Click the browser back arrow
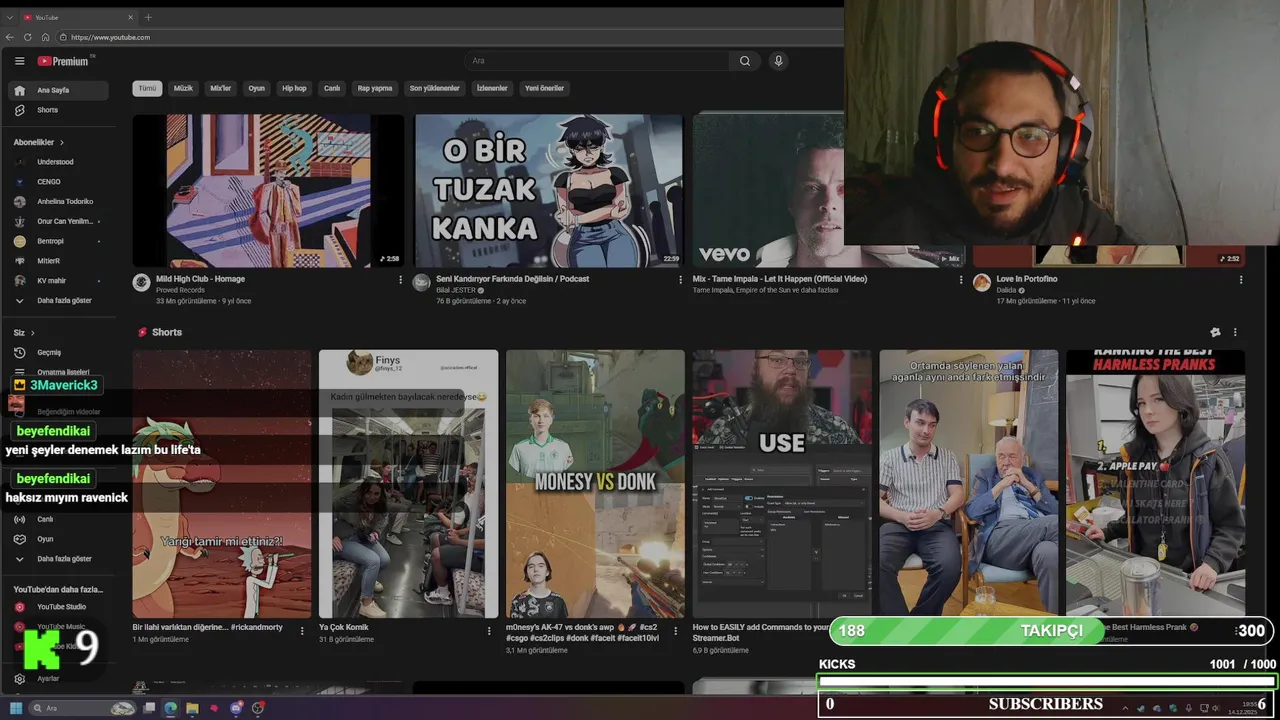Viewport: 1280px width, 720px height. [x=10, y=37]
